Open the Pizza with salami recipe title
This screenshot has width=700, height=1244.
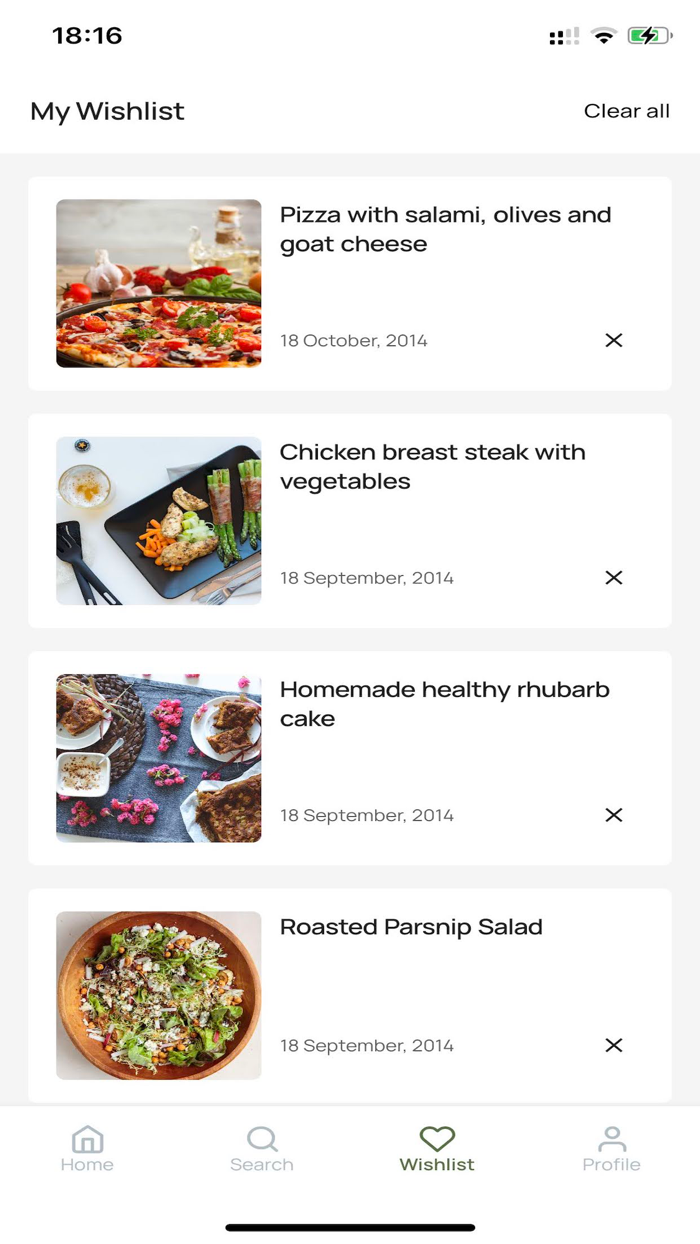[x=446, y=229]
